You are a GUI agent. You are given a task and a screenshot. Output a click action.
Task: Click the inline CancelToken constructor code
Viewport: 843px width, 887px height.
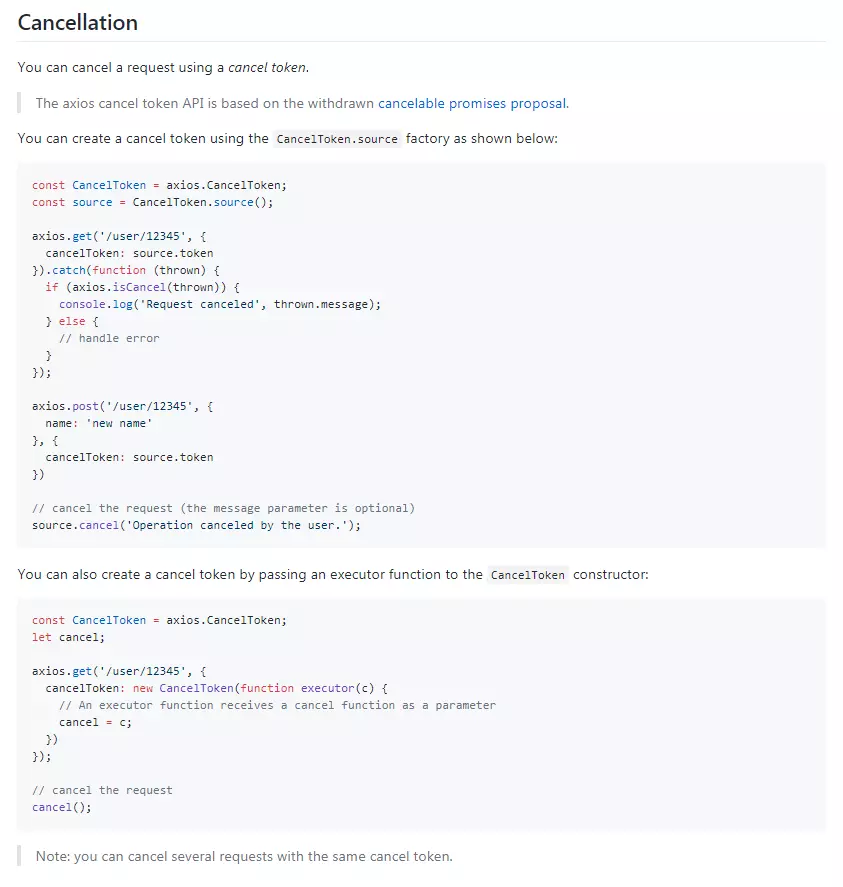tap(527, 575)
